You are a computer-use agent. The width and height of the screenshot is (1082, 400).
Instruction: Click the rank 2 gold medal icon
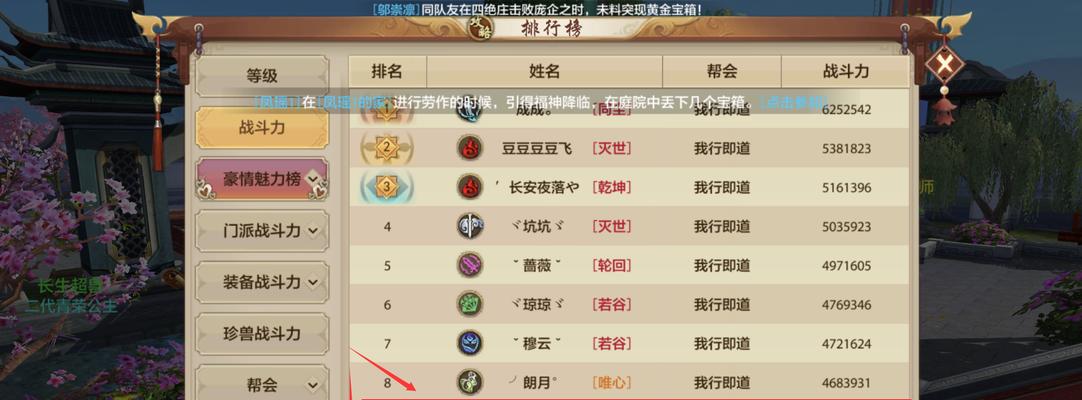(386, 148)
